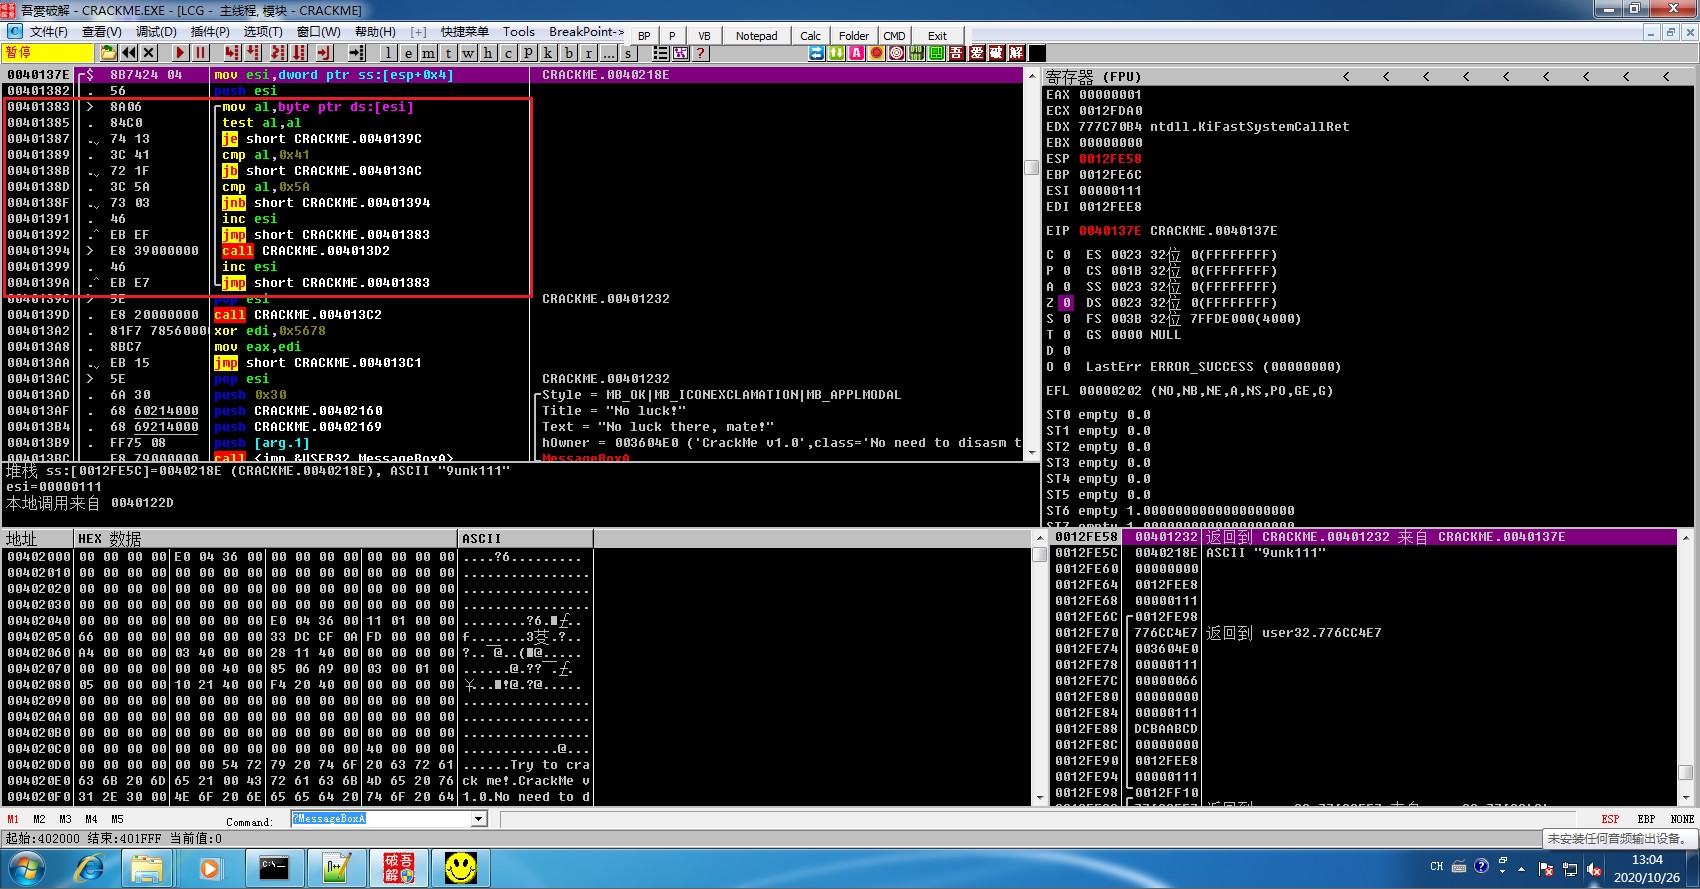Click the Step over toolbar icon

(254, 53)
